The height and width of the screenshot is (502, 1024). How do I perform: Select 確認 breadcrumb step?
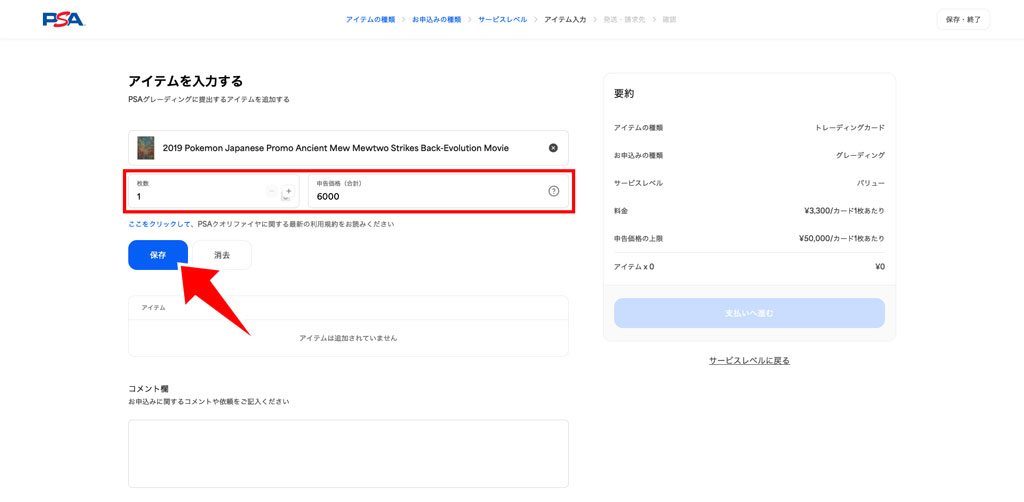point(669,20)
